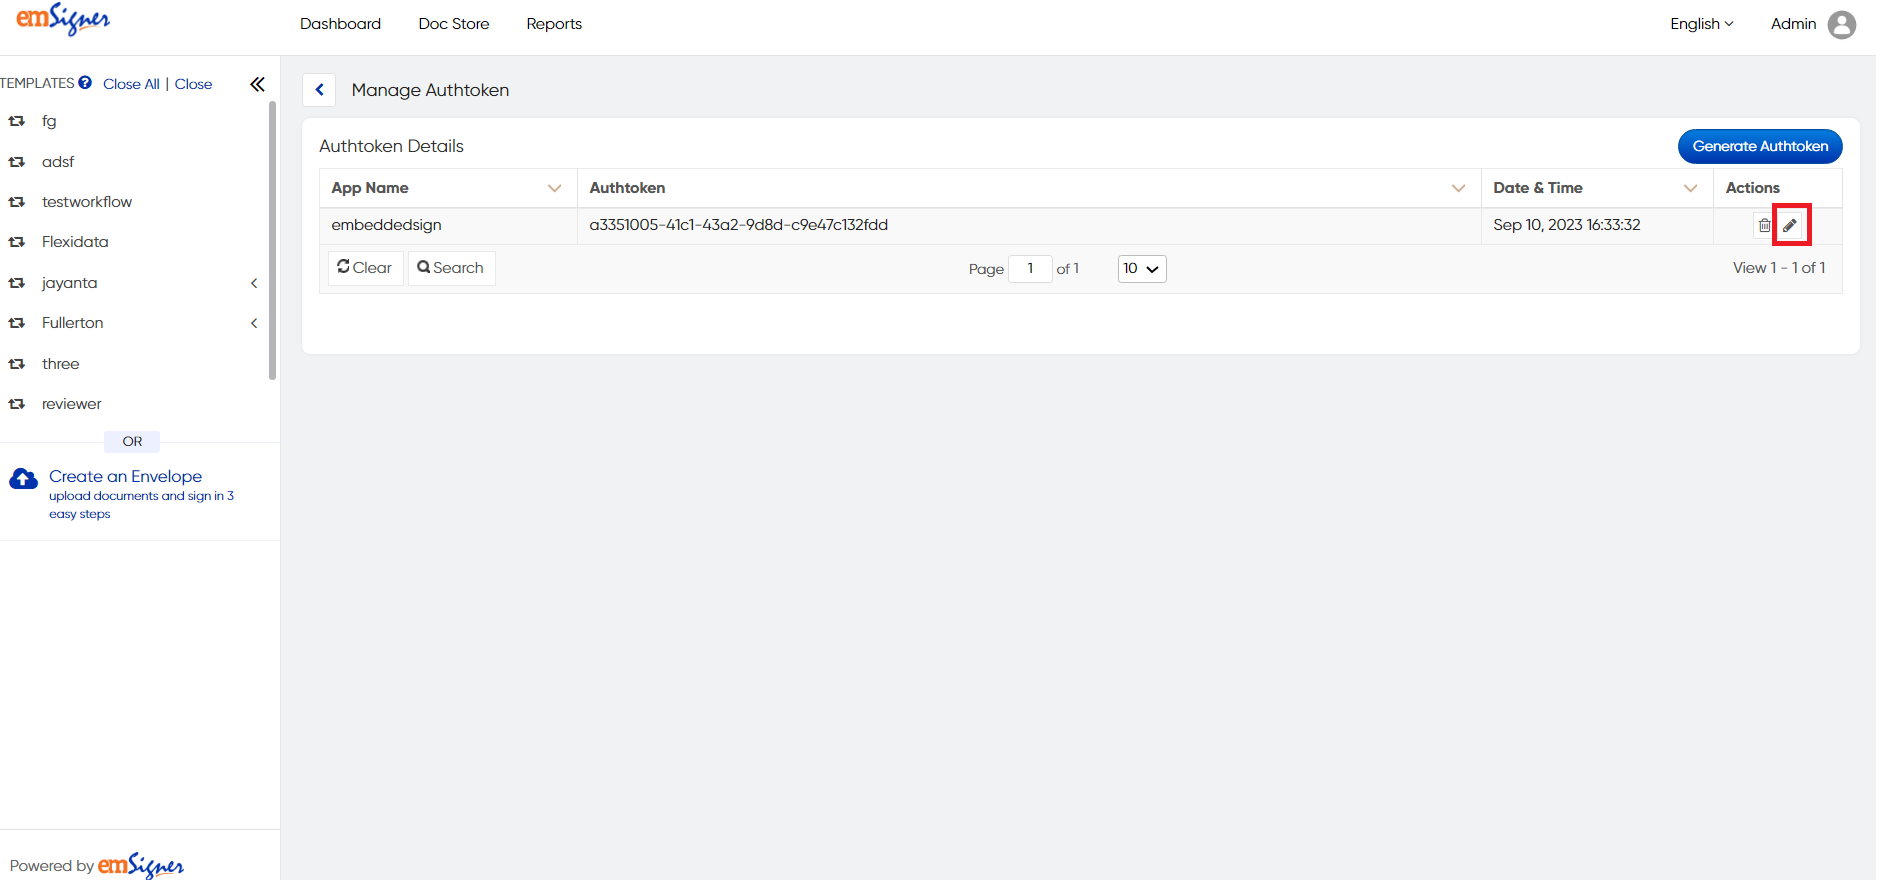Open the Date & Time column dropdown
1890x895 pixels.
[1690, 188]
